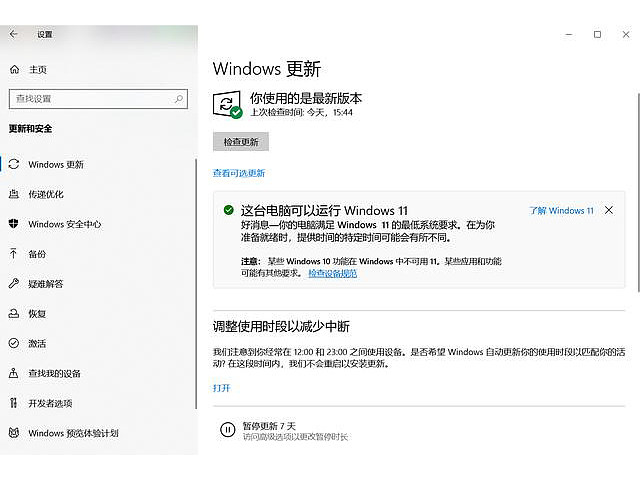
Task: Select the 开发者选项 tools icon
Action: pyautogui.click(x=13, y=403)
